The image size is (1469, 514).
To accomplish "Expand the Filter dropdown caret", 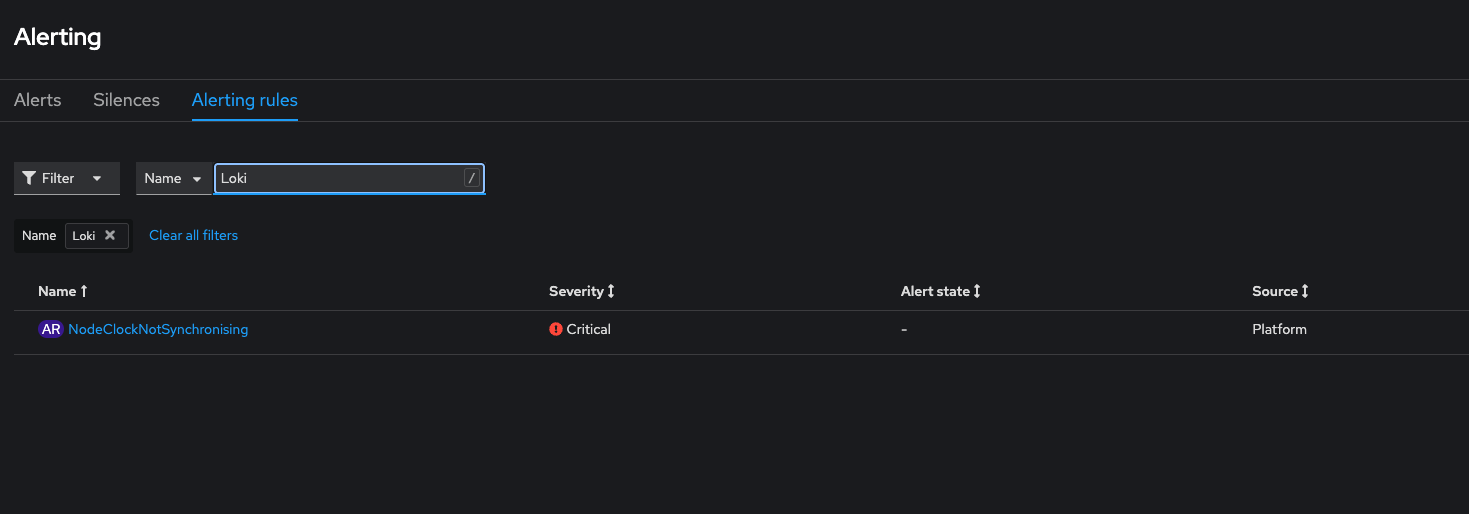I will [x=97, y=178].
